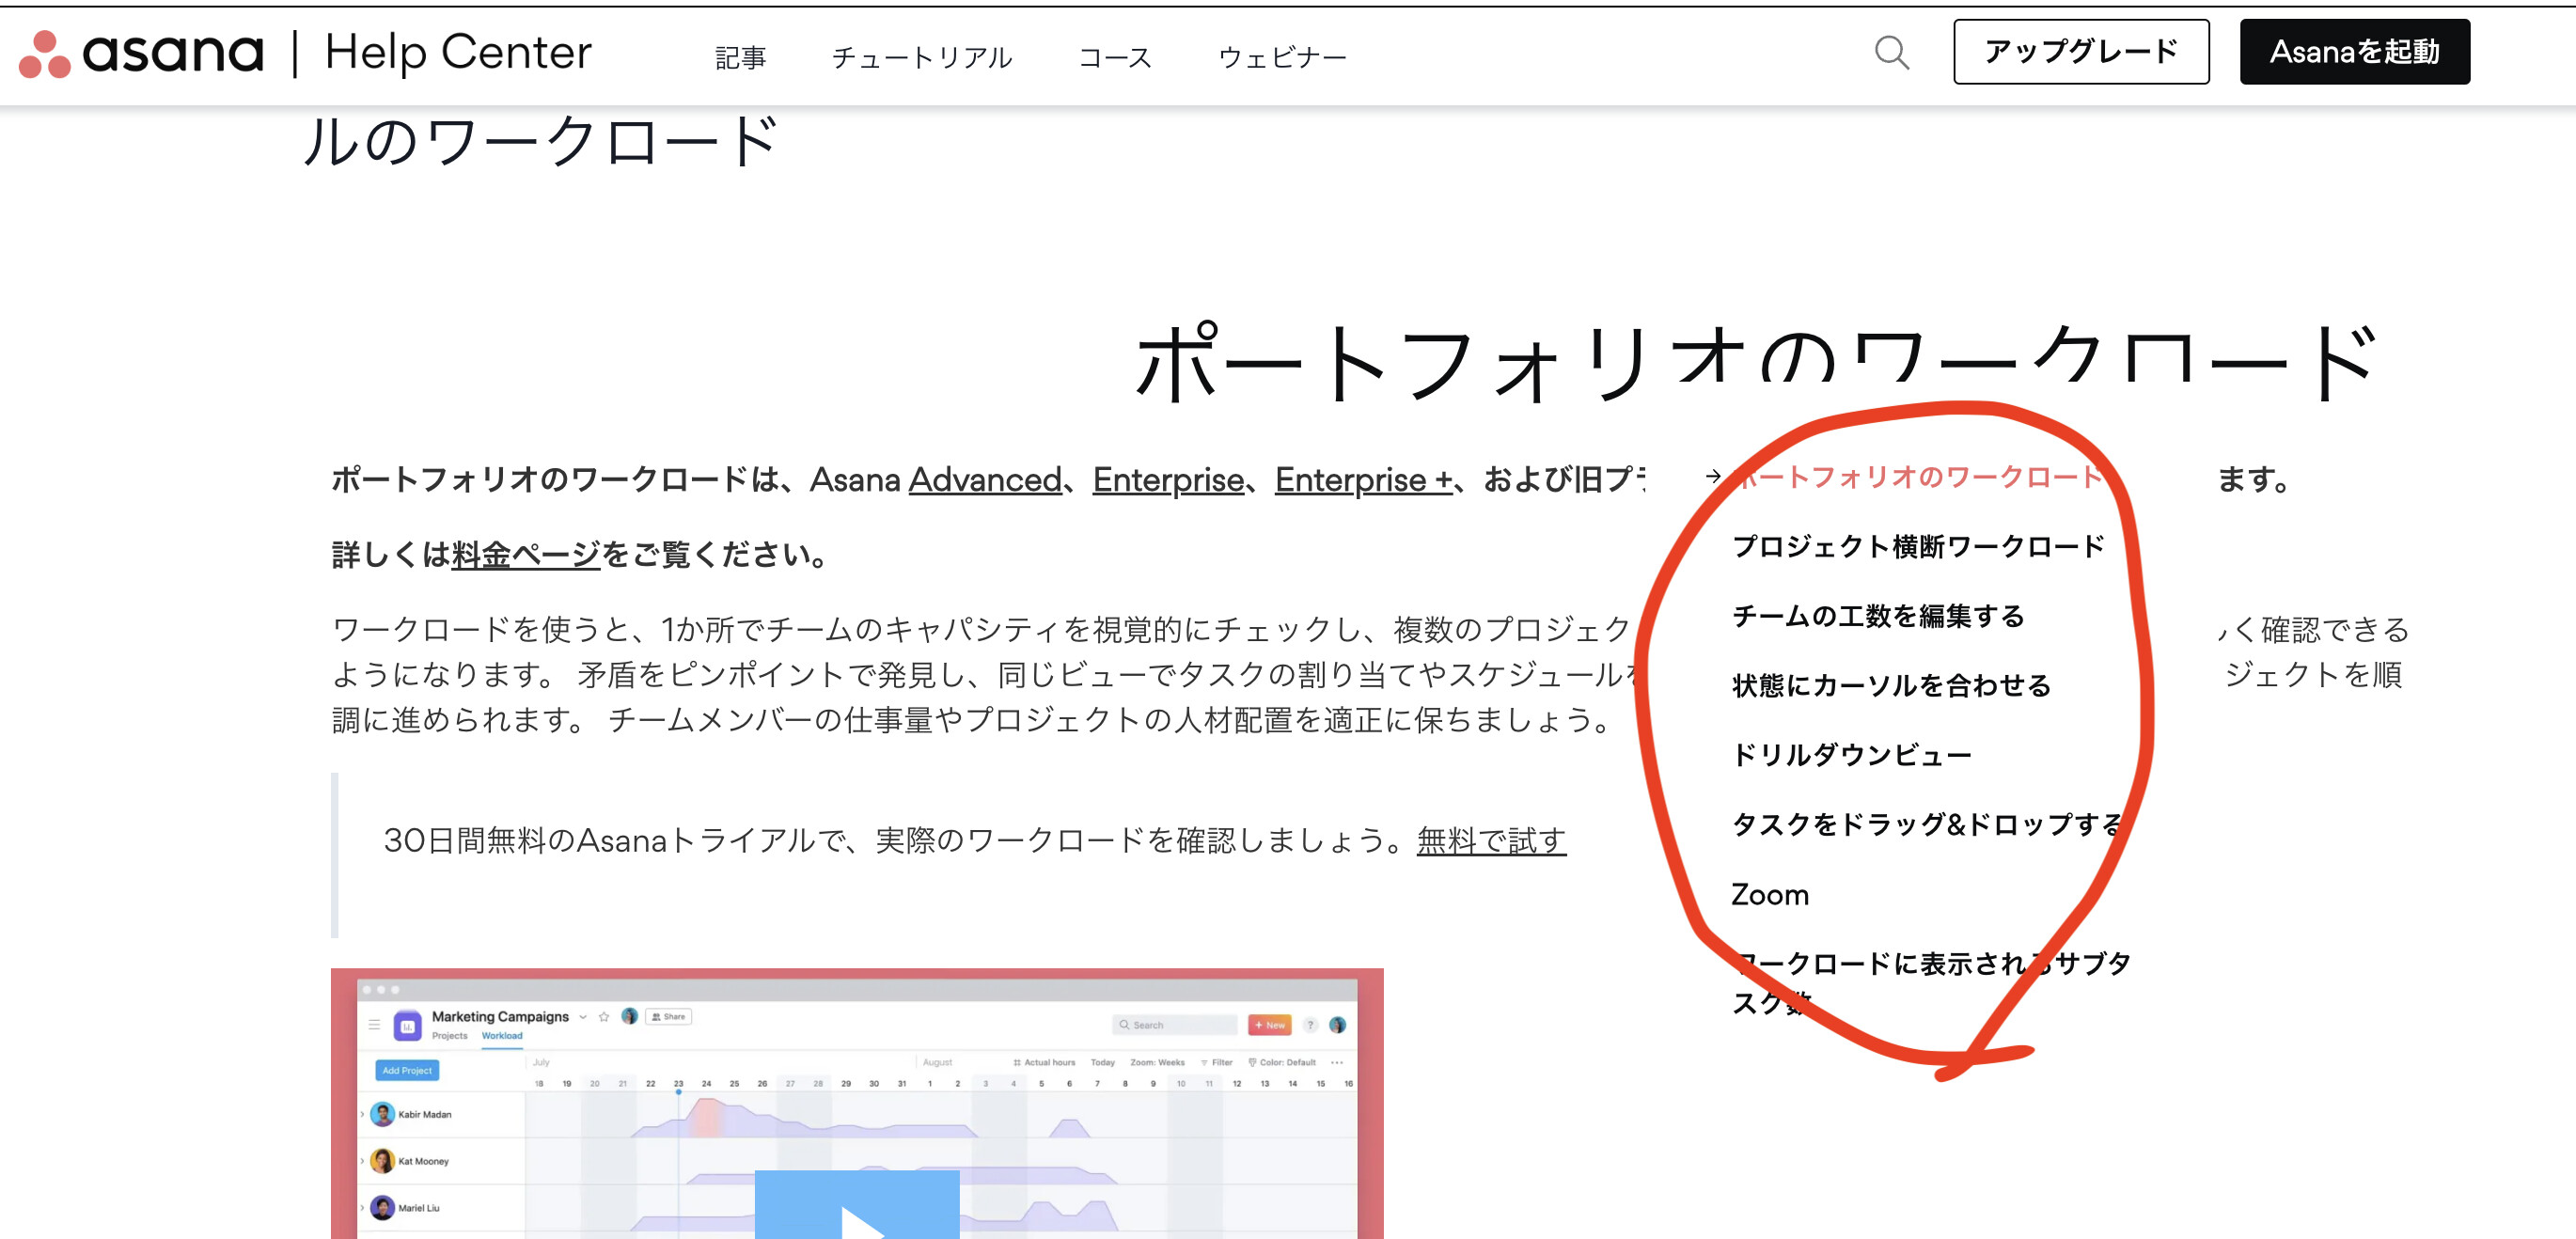Screen dimensions: 2576x1239
Task: Follow the Advanced plan link
Action: click(985, 480)
